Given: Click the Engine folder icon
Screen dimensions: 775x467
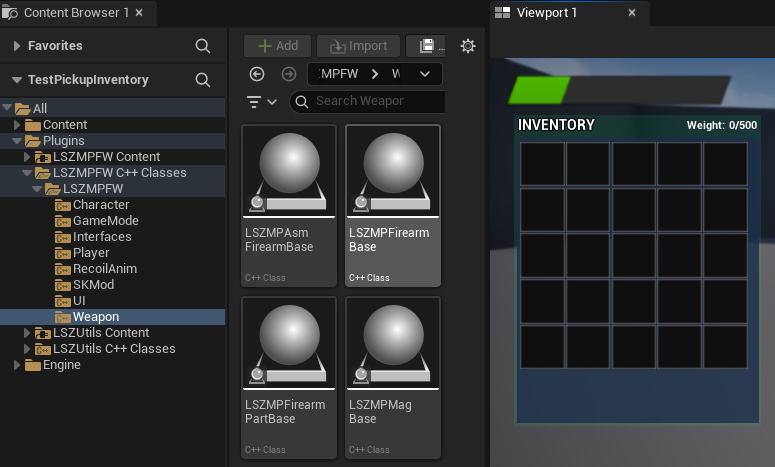Looking at the screenshot, I should tap(33, 365).
